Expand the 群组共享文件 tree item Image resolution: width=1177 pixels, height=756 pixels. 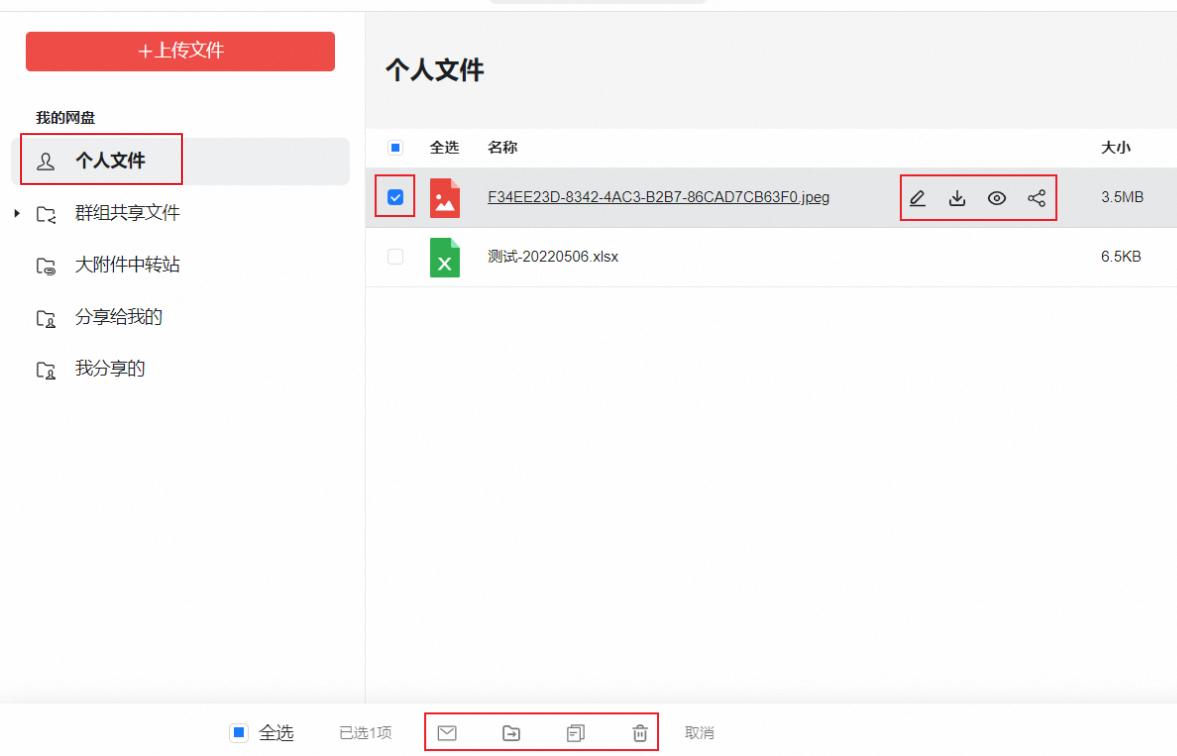[15, 212]
